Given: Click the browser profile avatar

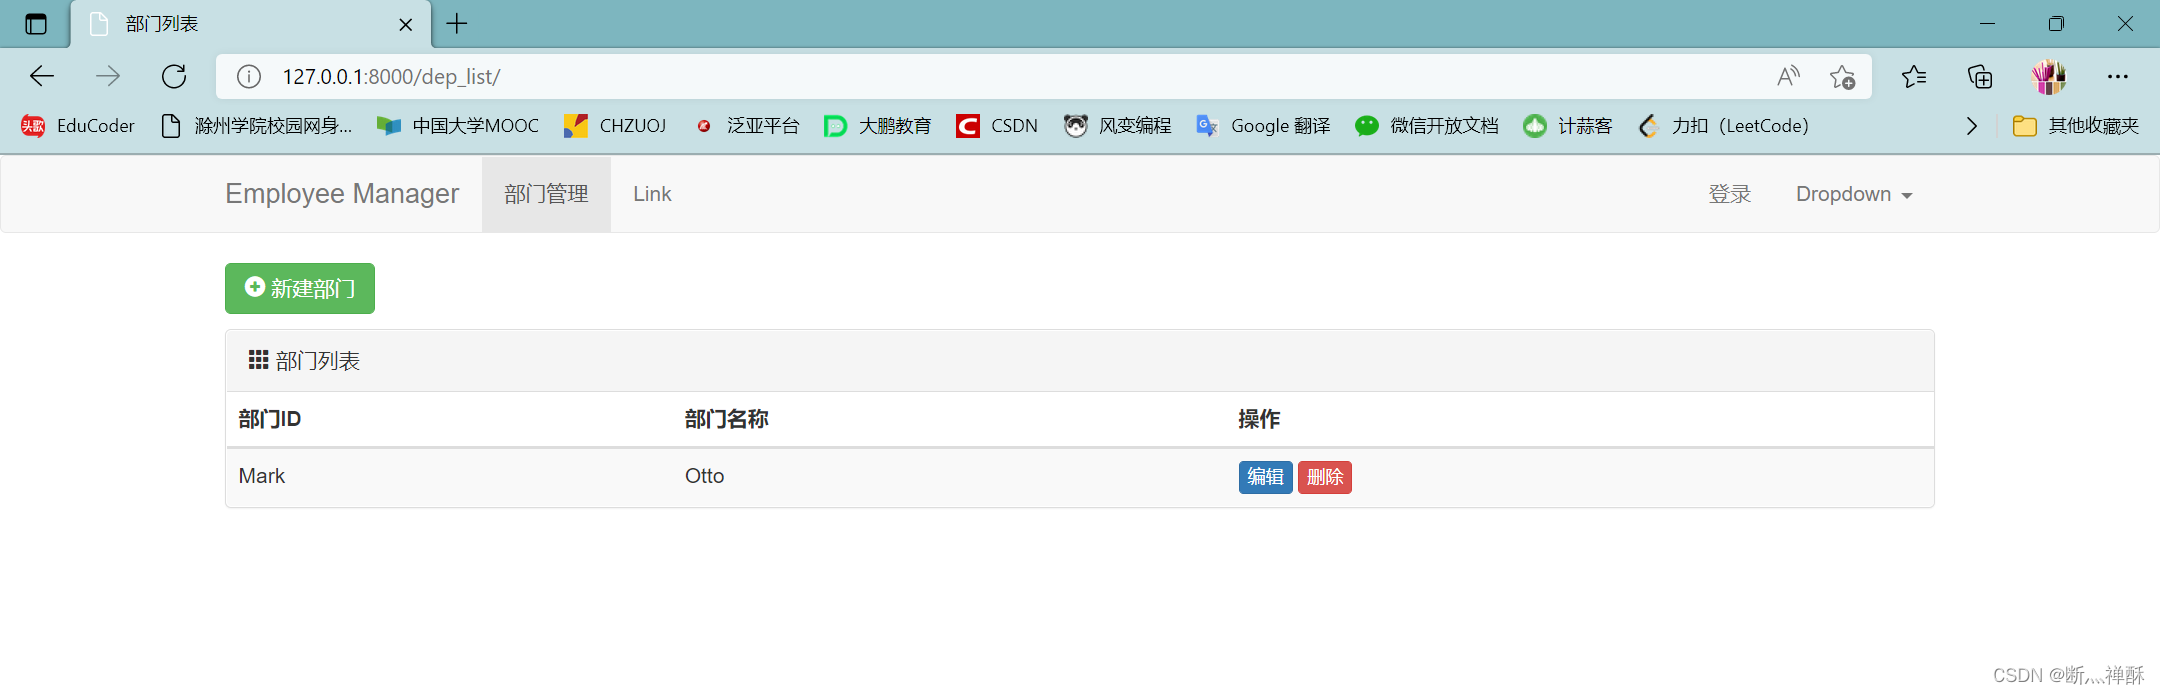Looking at the screenshot, I should (x=2048, y=76).
